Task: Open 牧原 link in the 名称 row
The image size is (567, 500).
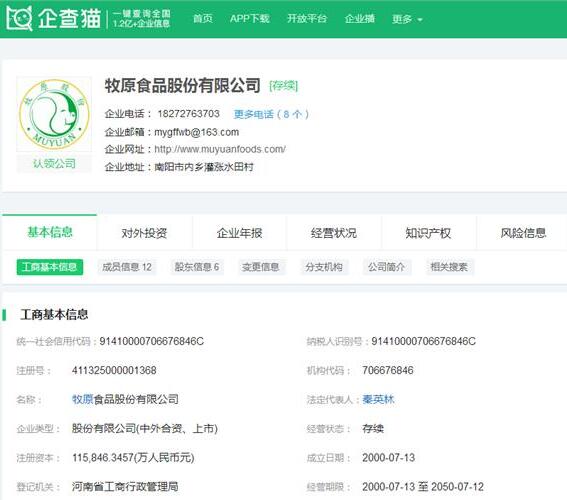Action: (x=83, y=399)
